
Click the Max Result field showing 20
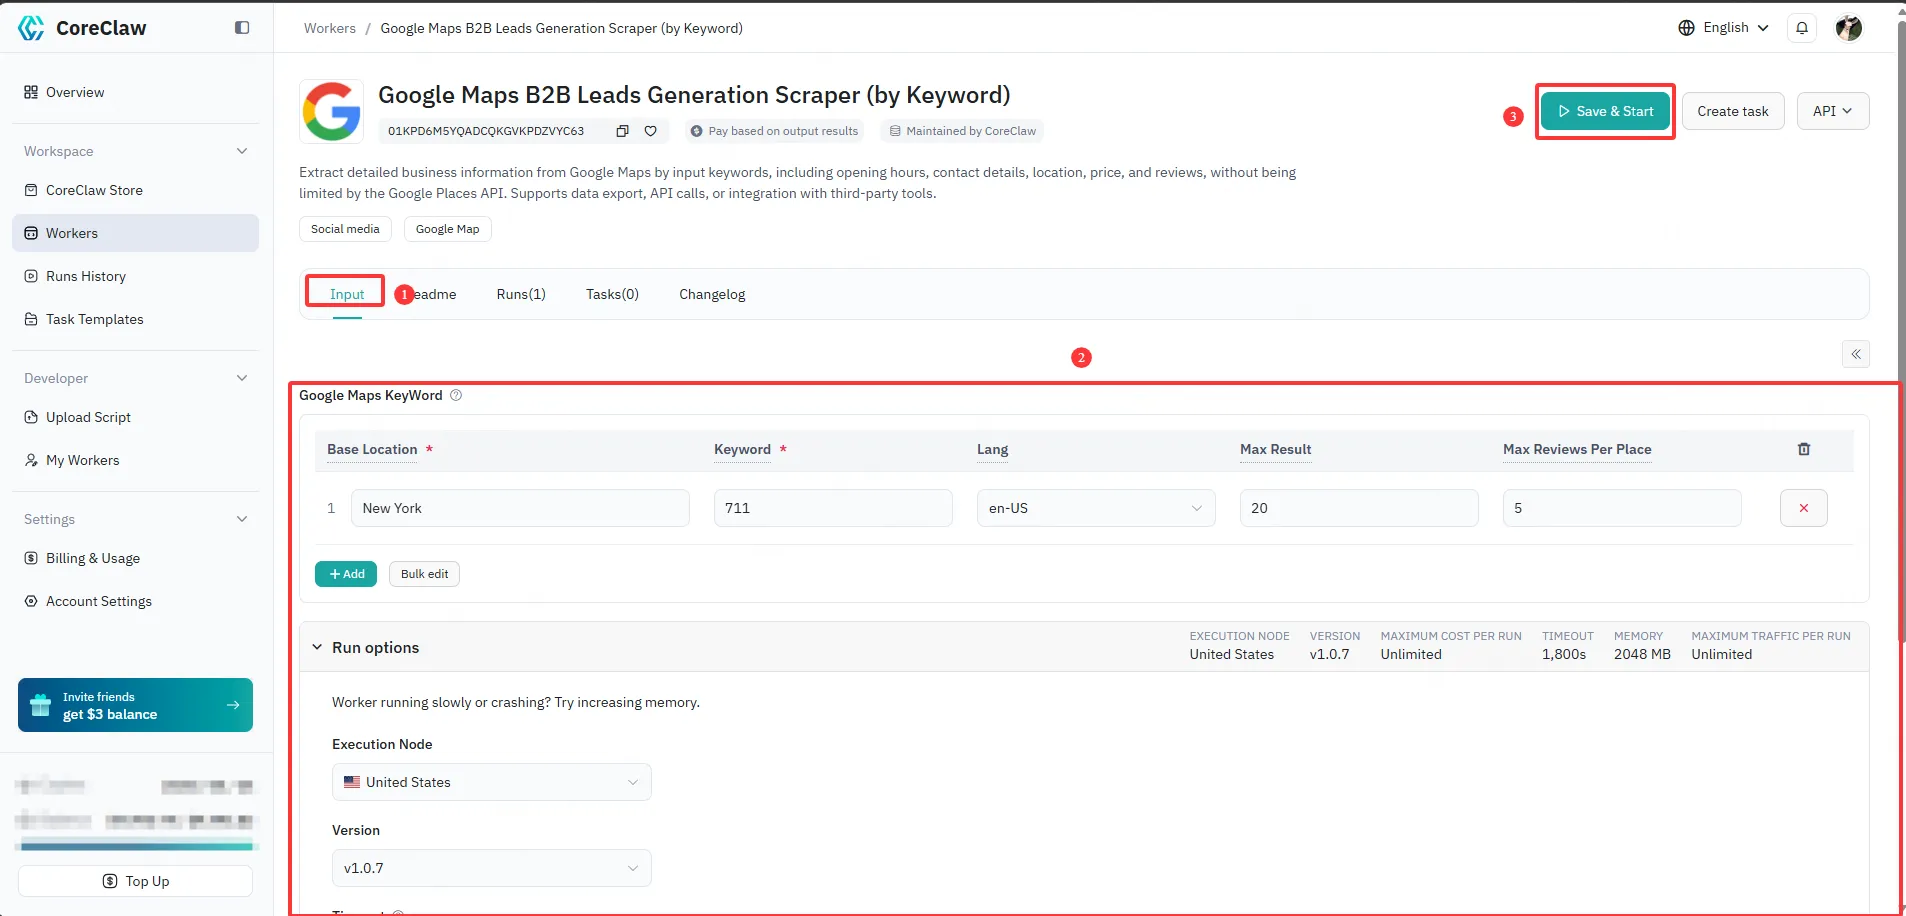pos(1359,508)
